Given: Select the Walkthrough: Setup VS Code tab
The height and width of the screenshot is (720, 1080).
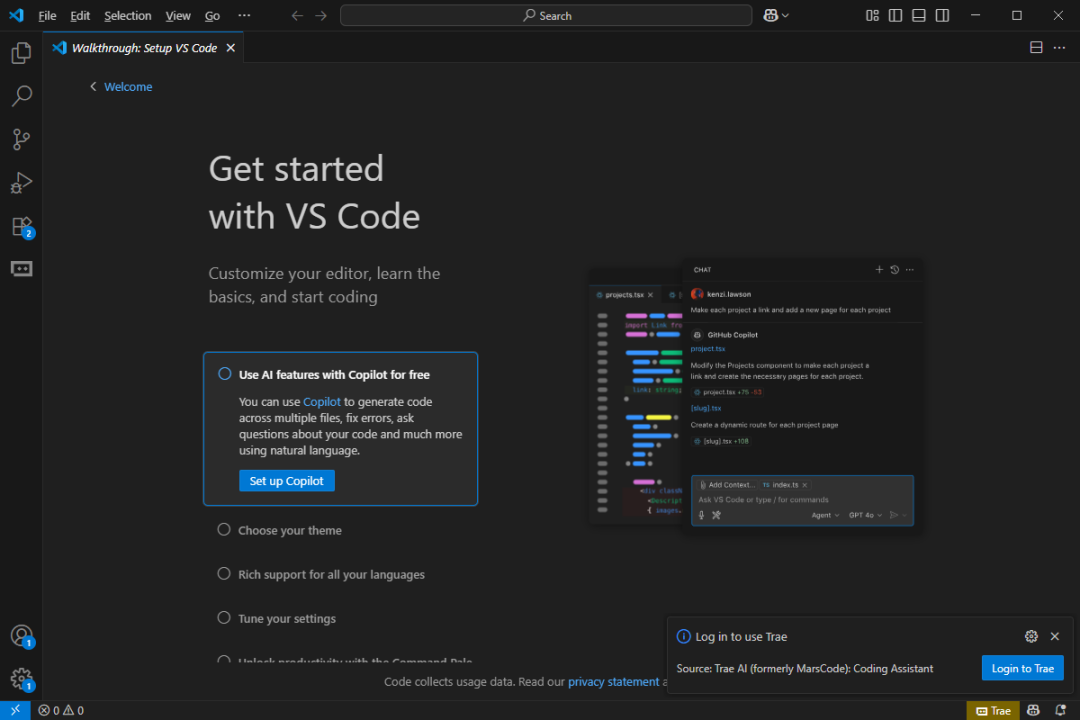Looking at the screenshot, I should (x=144, y=48).
